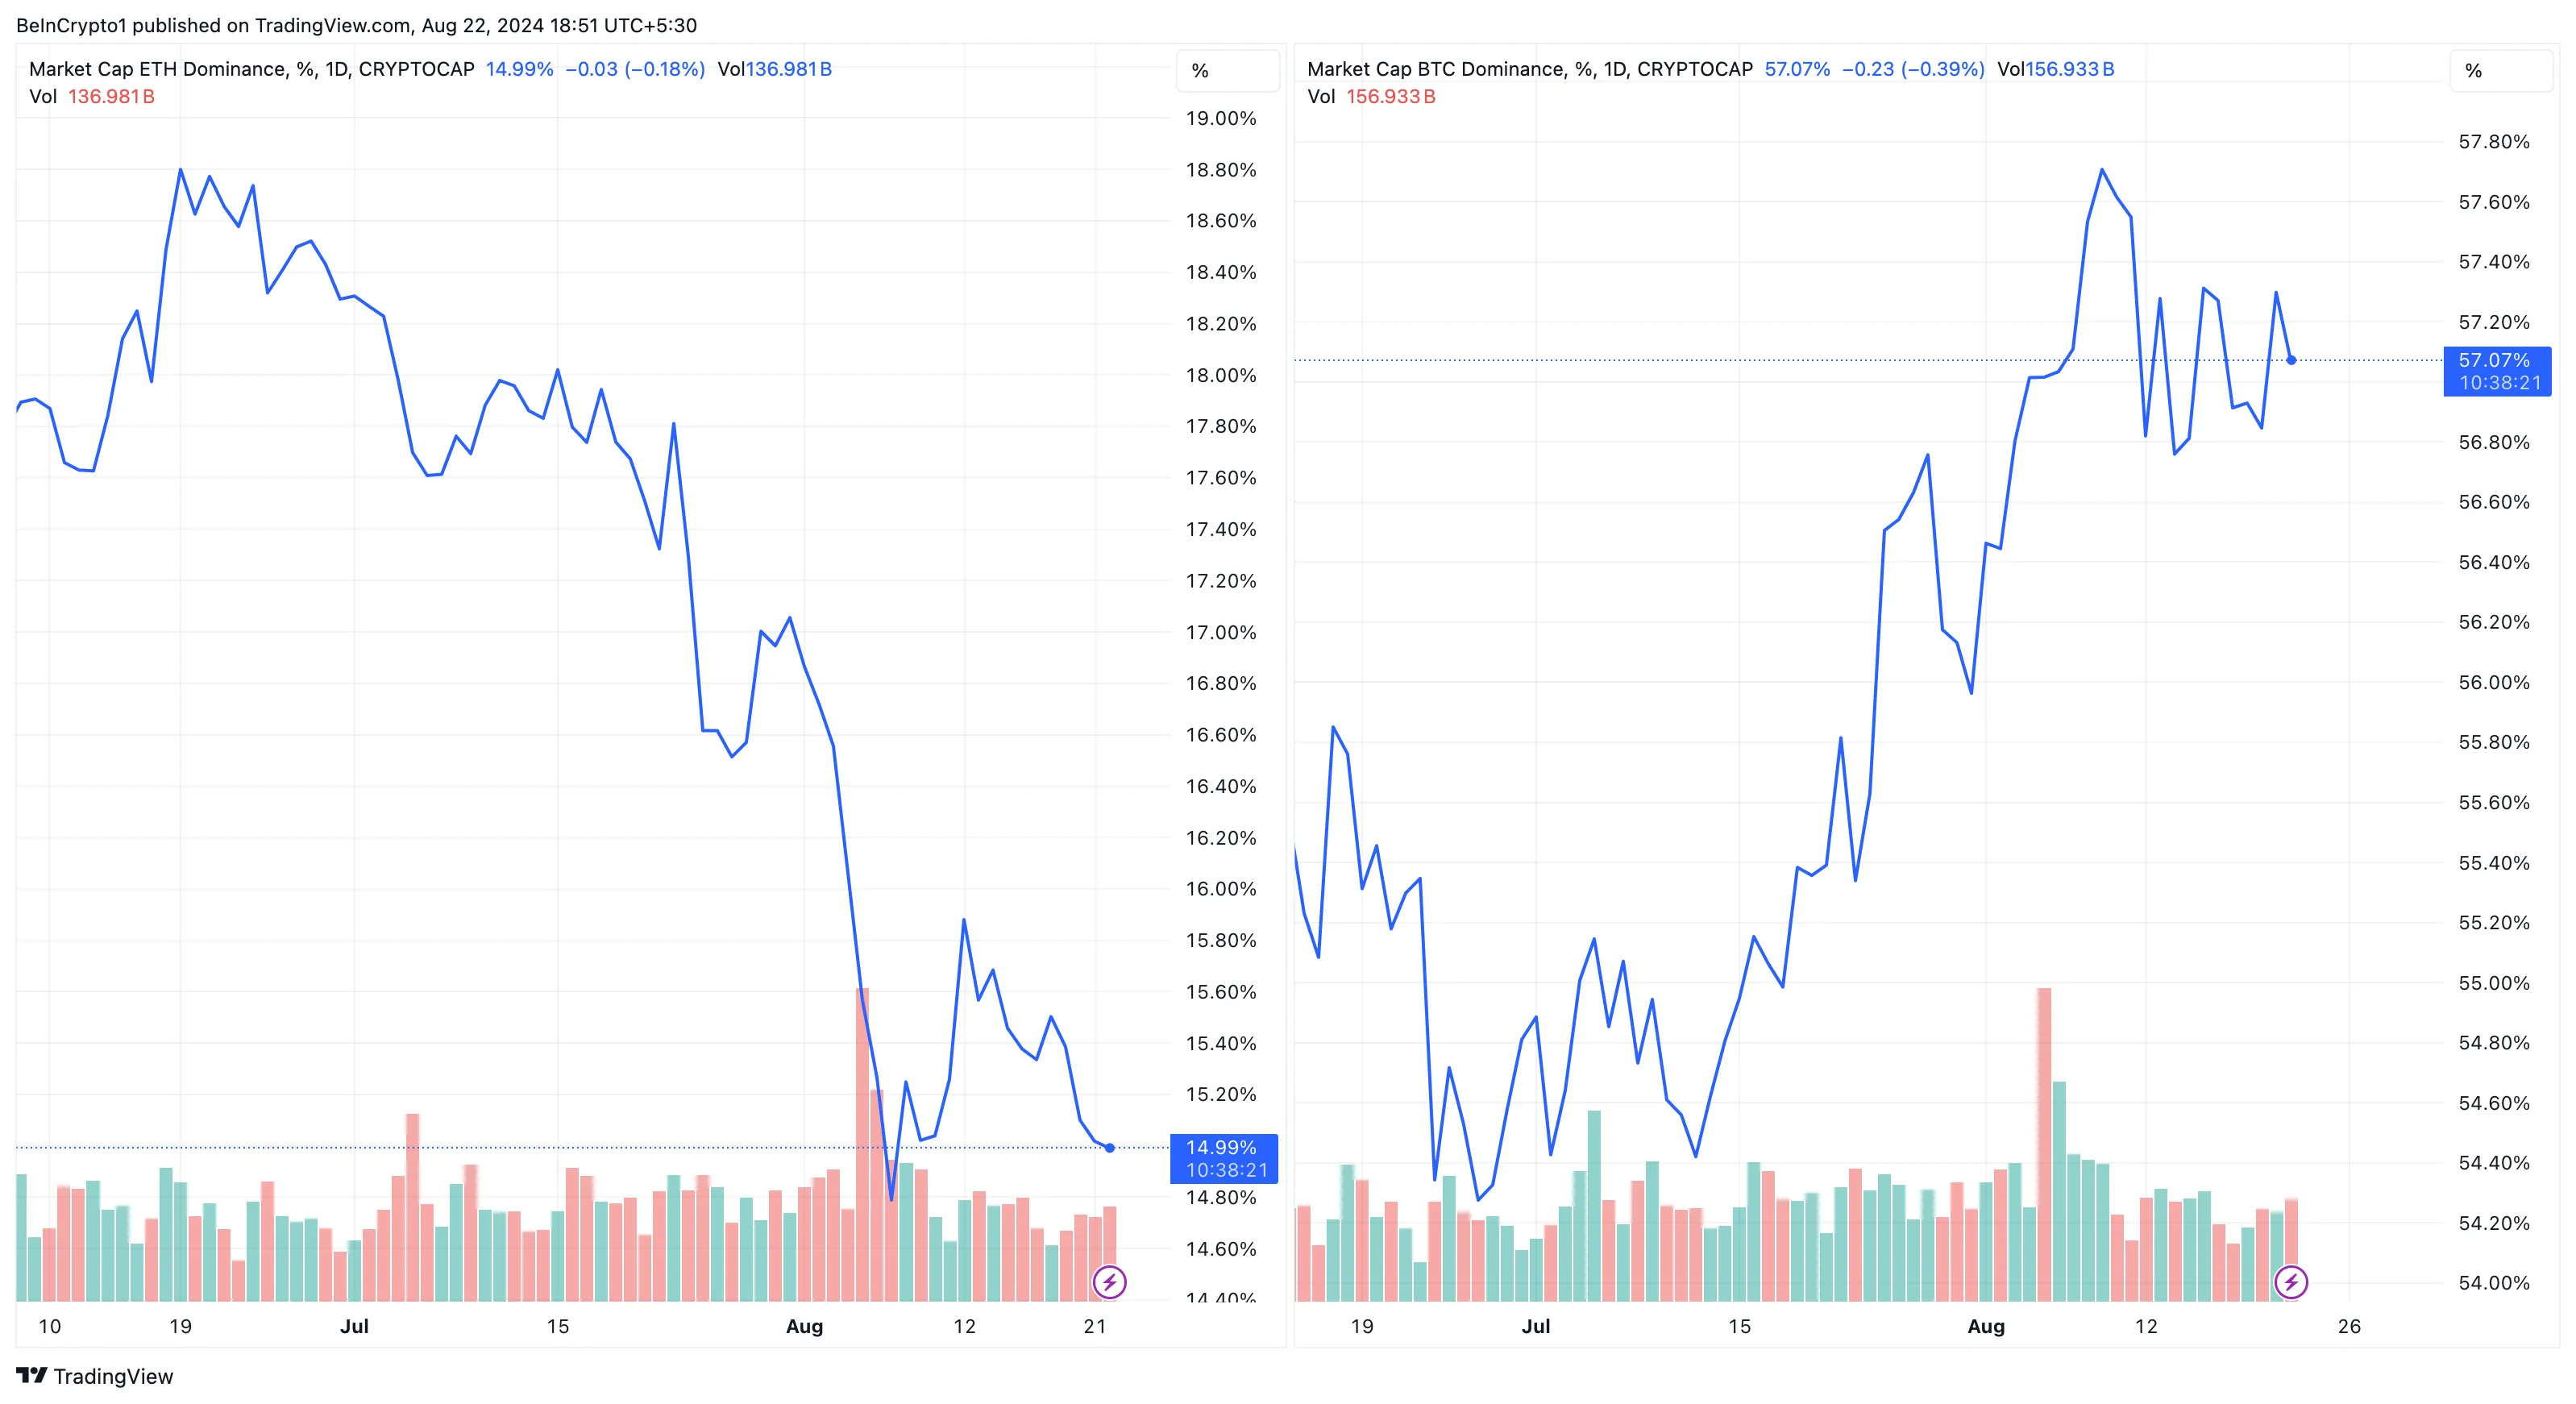The height and width of the screenshot is (1404, 2576).
Task: Open the % scale box on BTC chart
Action: (2499, 71)
